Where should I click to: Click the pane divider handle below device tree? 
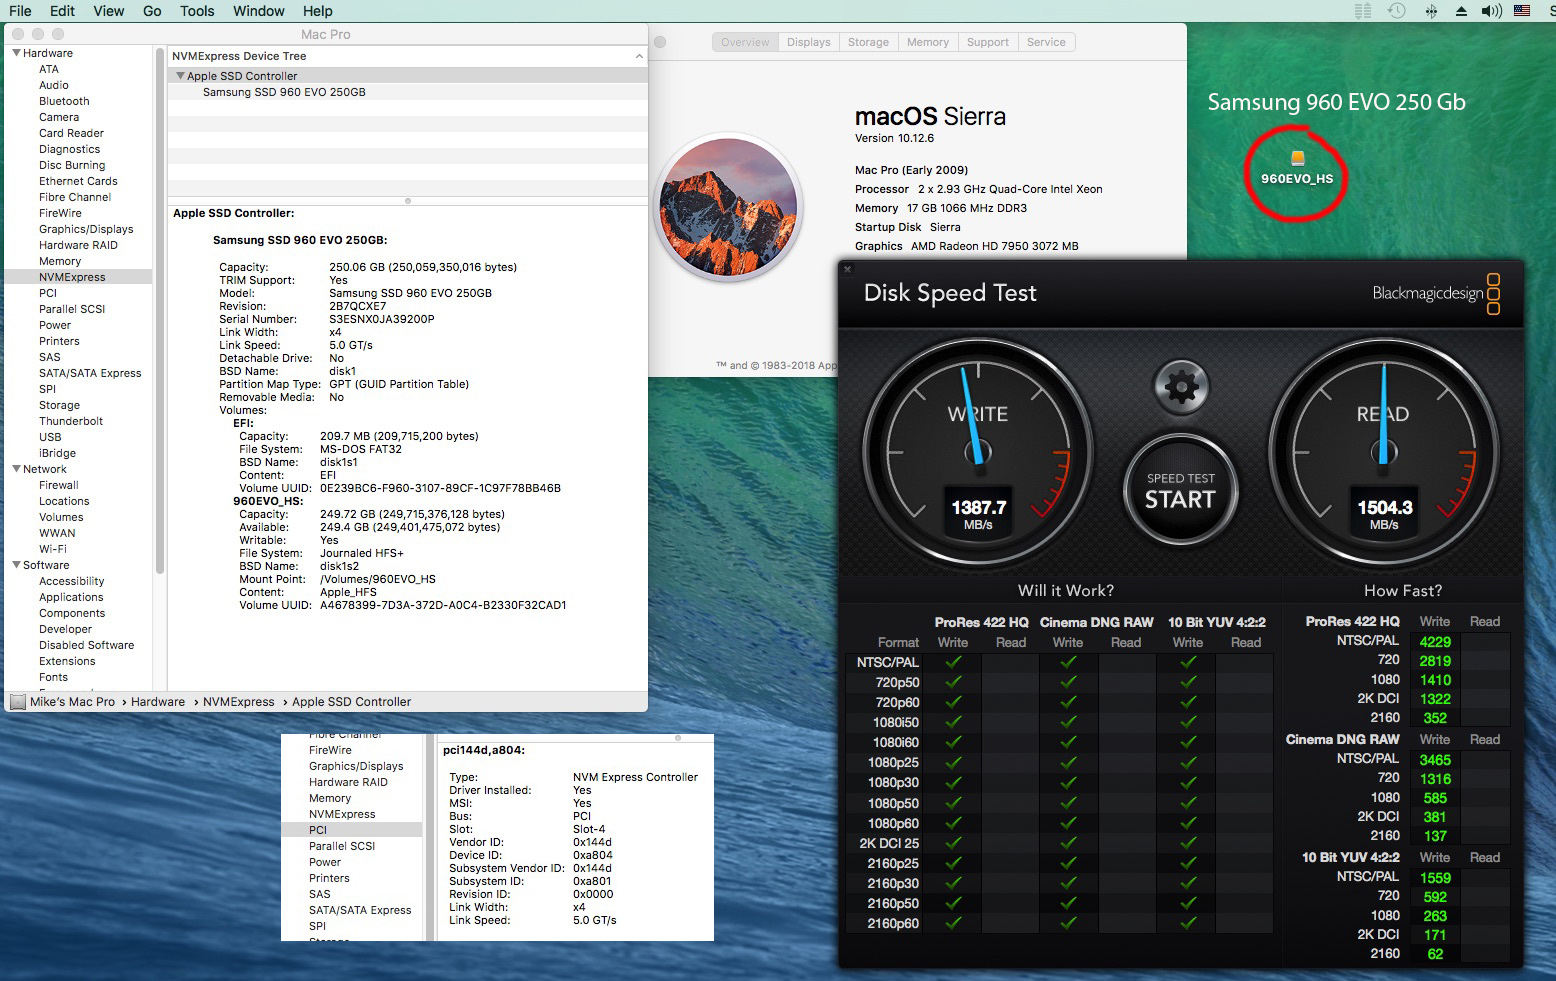point(408,201)
